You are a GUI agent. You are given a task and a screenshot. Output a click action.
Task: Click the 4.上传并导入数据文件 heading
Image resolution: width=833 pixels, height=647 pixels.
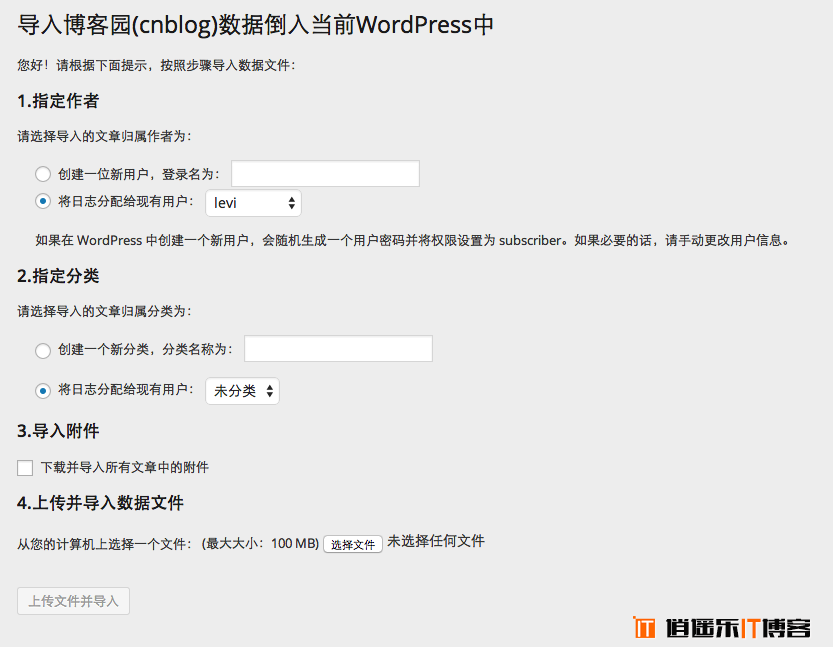(x=100, y=503)
